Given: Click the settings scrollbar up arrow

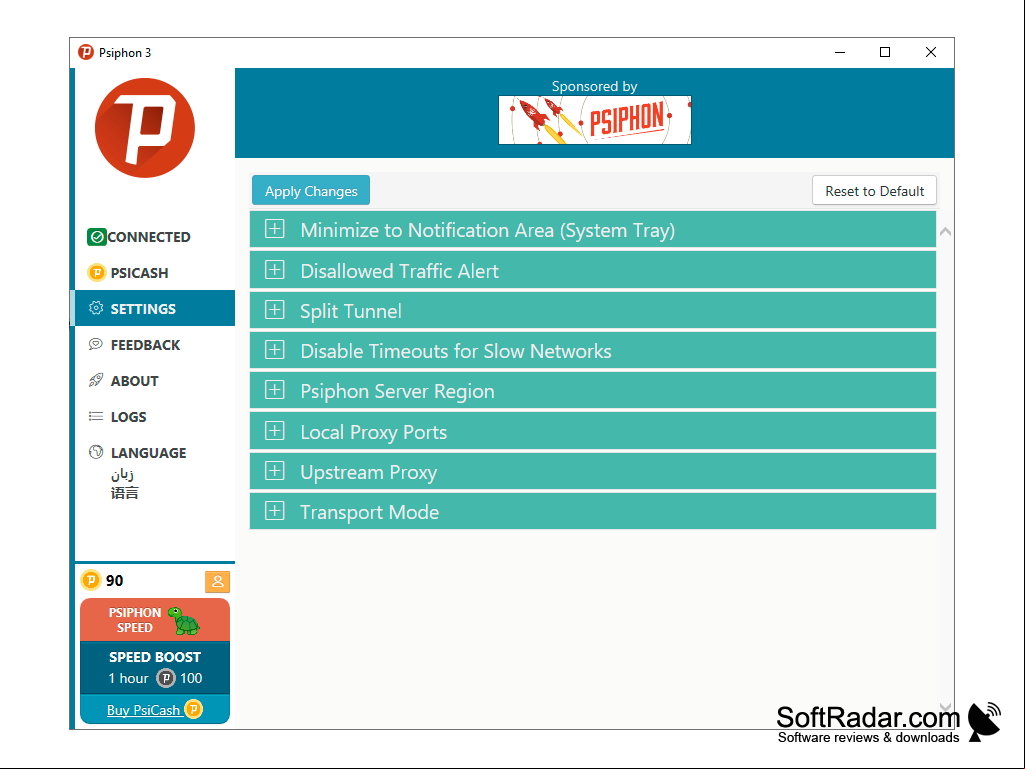Looking at the screenshot, I should pyautogui.click(x=945, y=231).
